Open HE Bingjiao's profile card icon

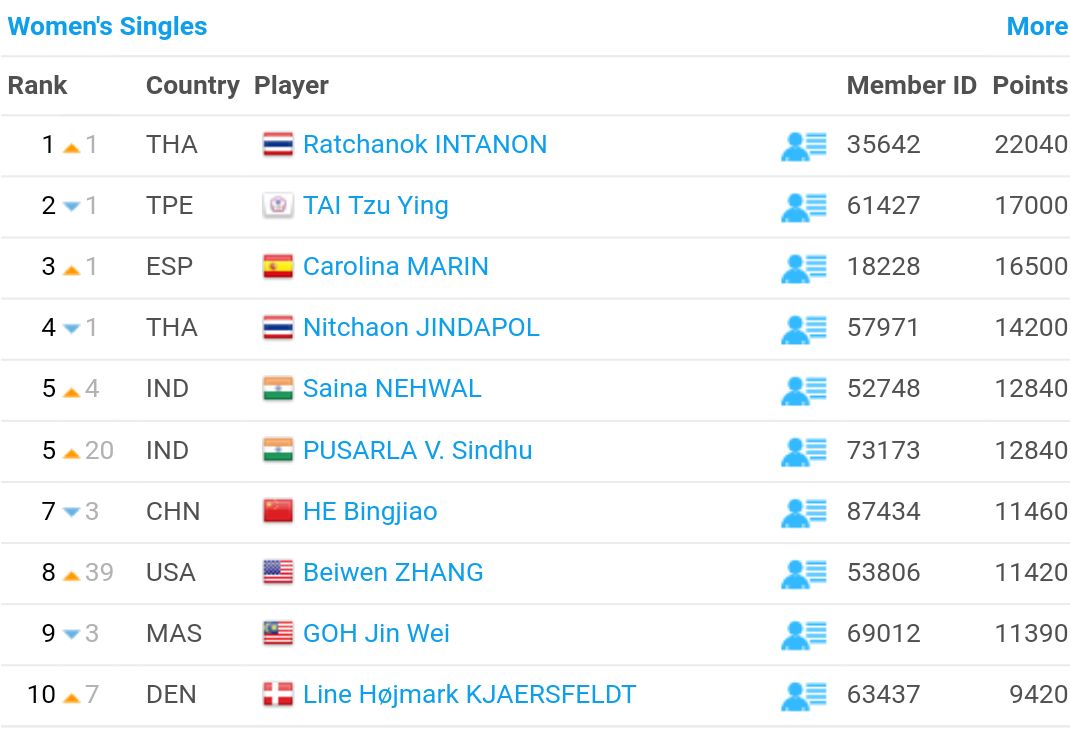804,513
